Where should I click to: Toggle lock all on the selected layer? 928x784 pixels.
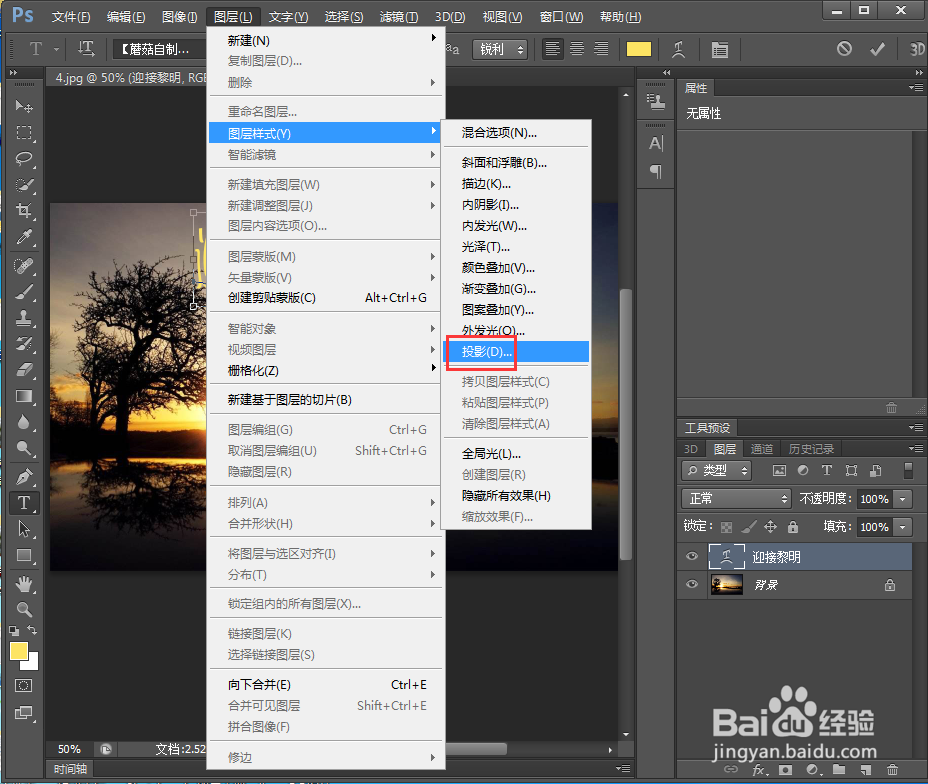pyautogui.click(x=793, y=526)
